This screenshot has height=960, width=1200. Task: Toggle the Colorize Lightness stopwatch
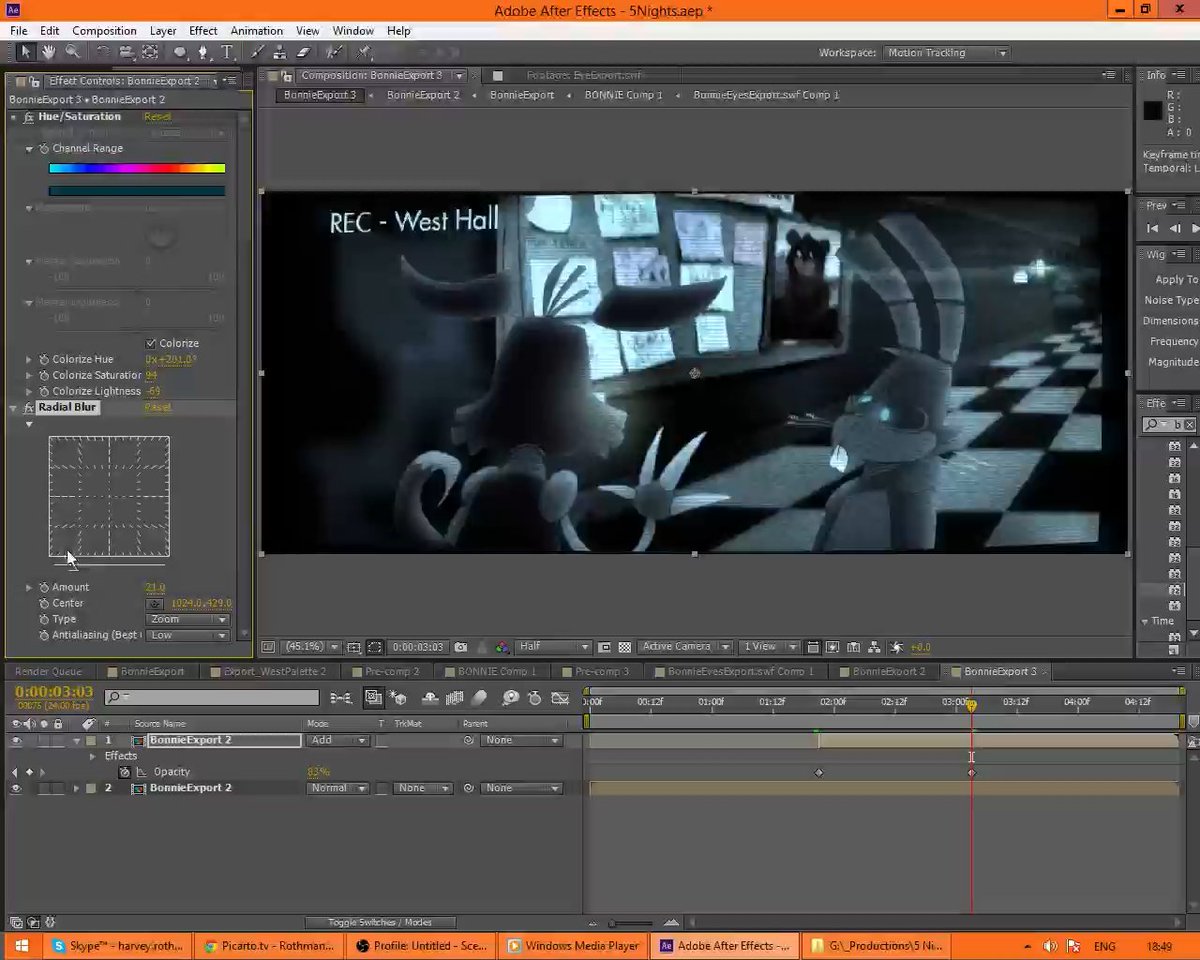[44, 391]
